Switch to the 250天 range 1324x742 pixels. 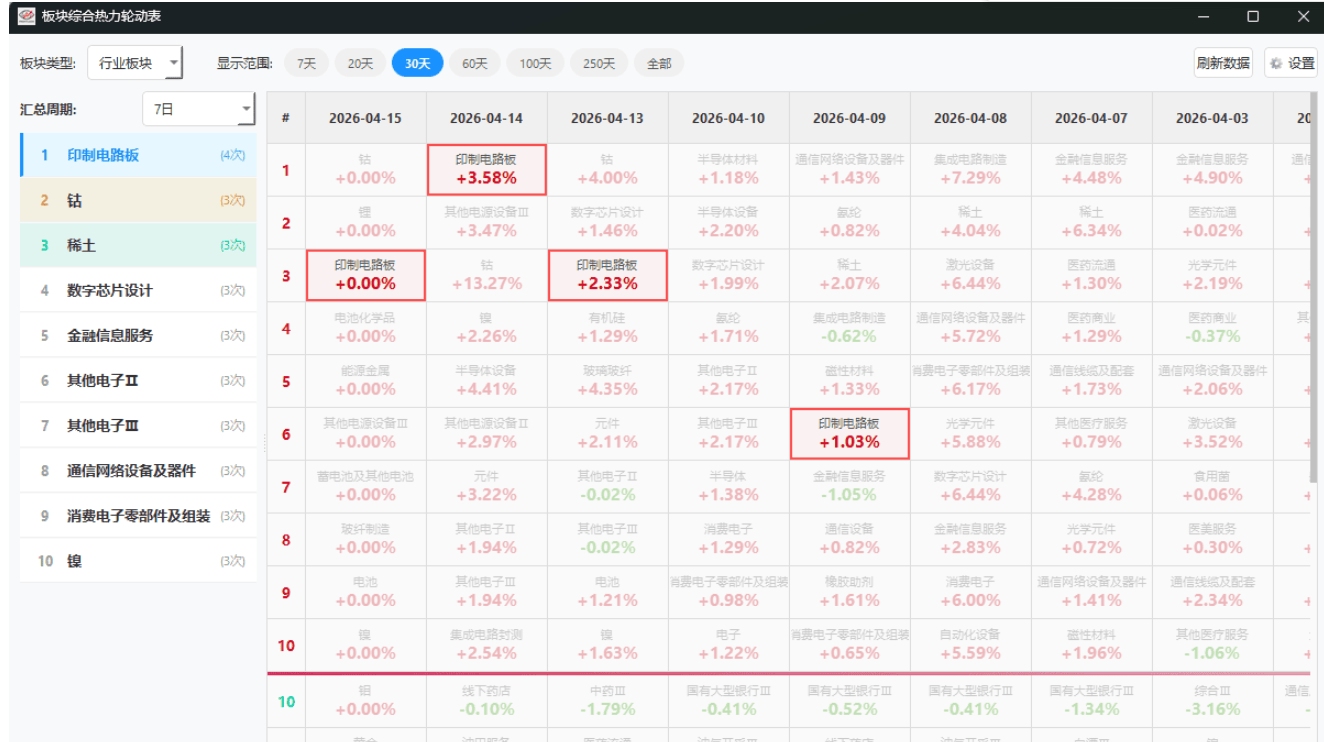599,63
